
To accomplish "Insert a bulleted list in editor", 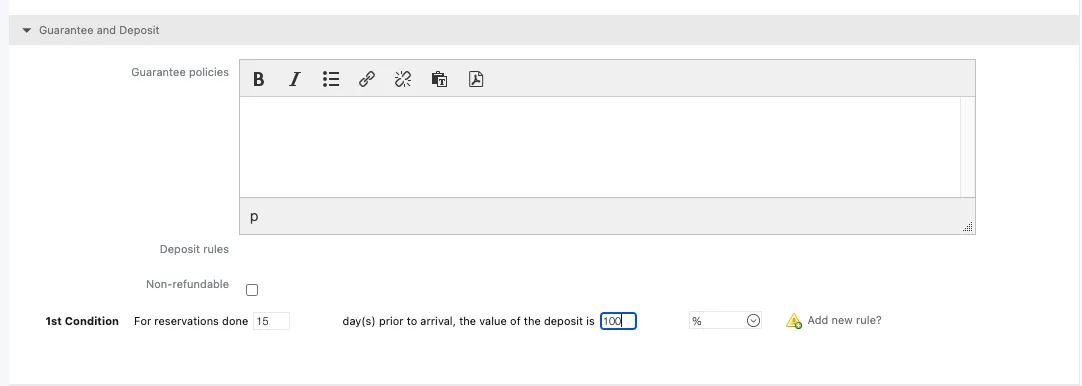I will pos(331,79).
